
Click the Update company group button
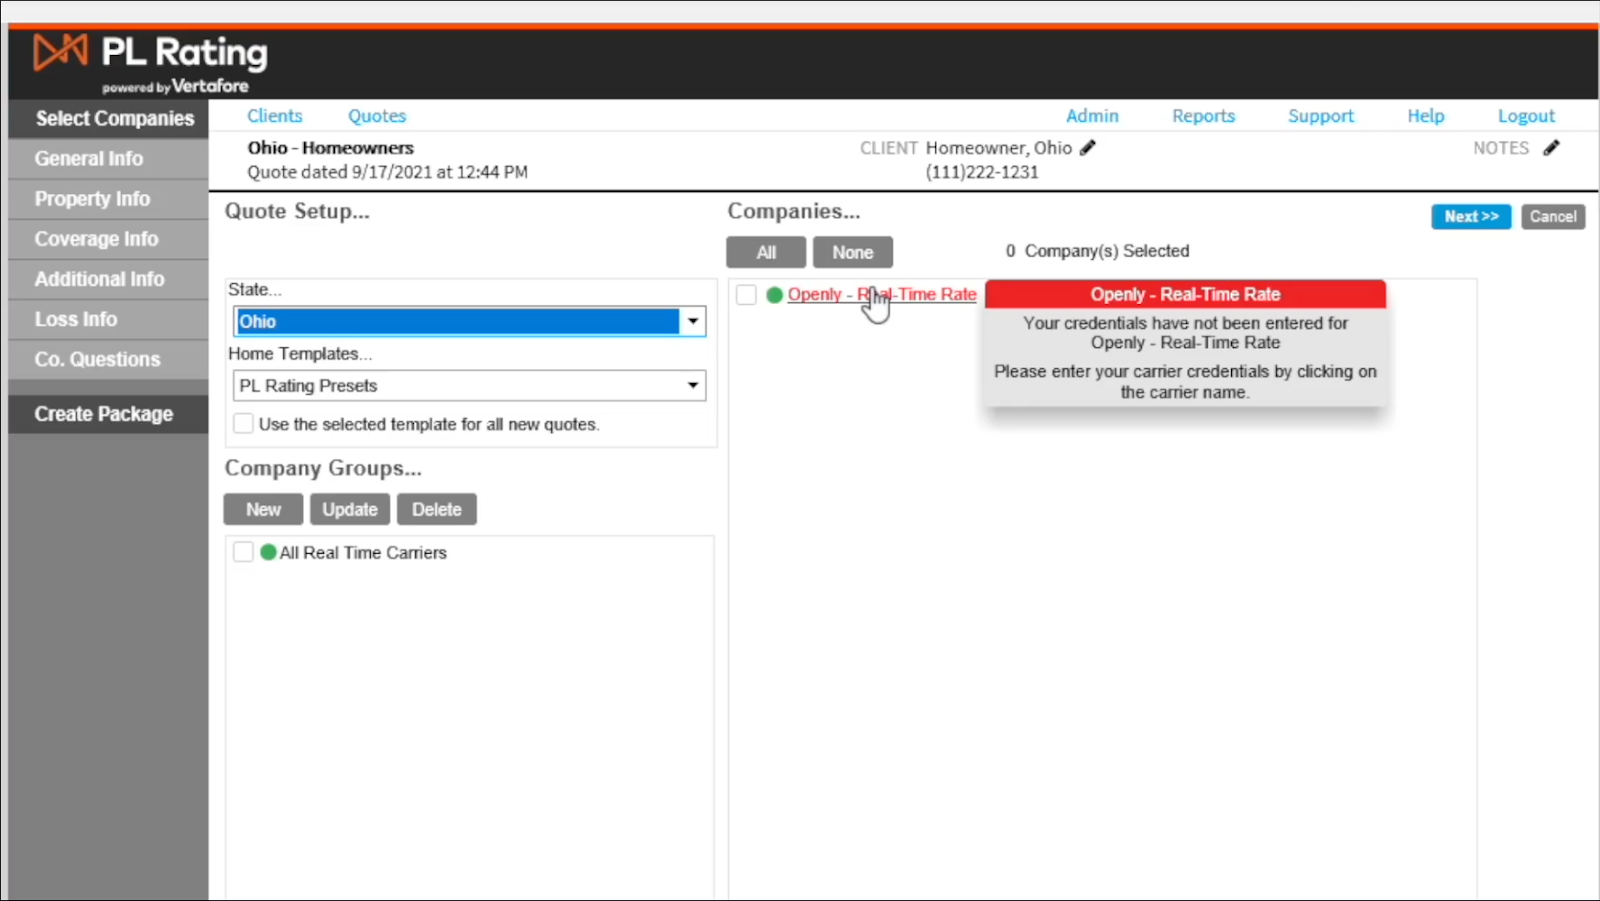[350, 509]
